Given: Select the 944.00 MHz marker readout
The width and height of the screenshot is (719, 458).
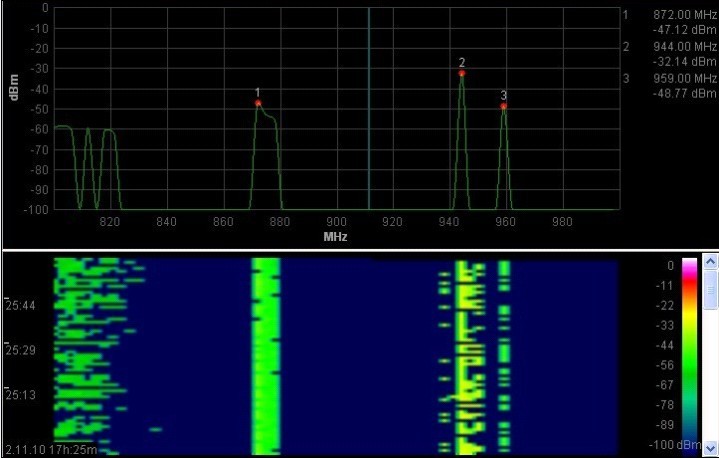Looking at the screenshot, I should 685,46.
